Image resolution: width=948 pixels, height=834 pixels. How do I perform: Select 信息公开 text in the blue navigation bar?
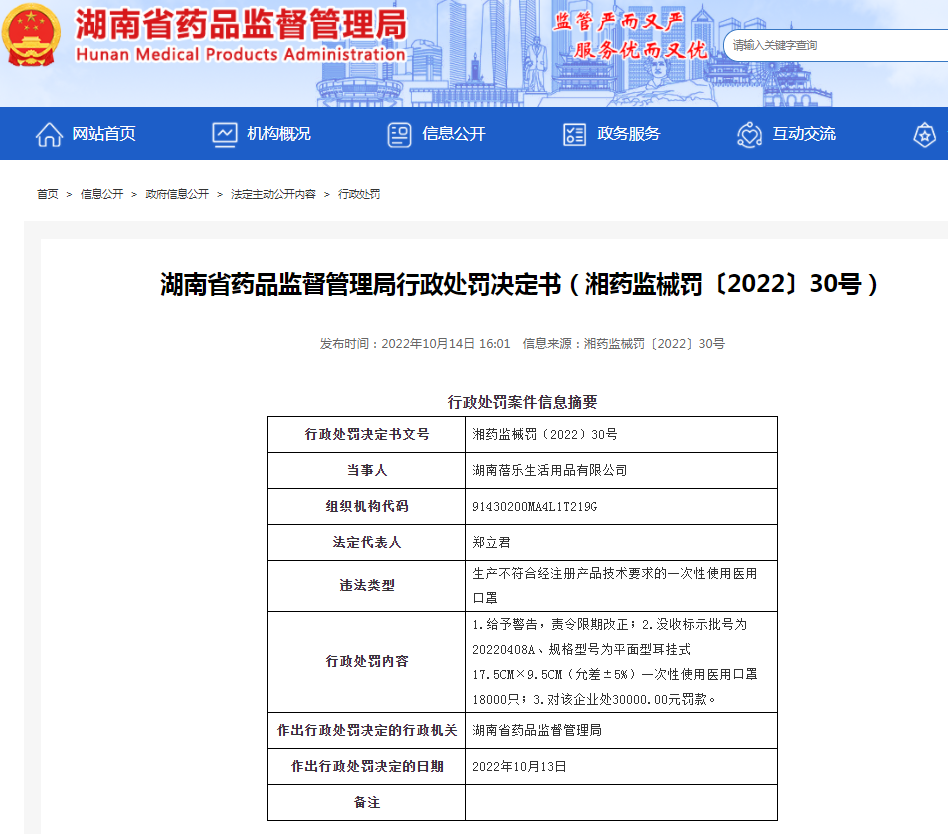[x=453, y=134]
